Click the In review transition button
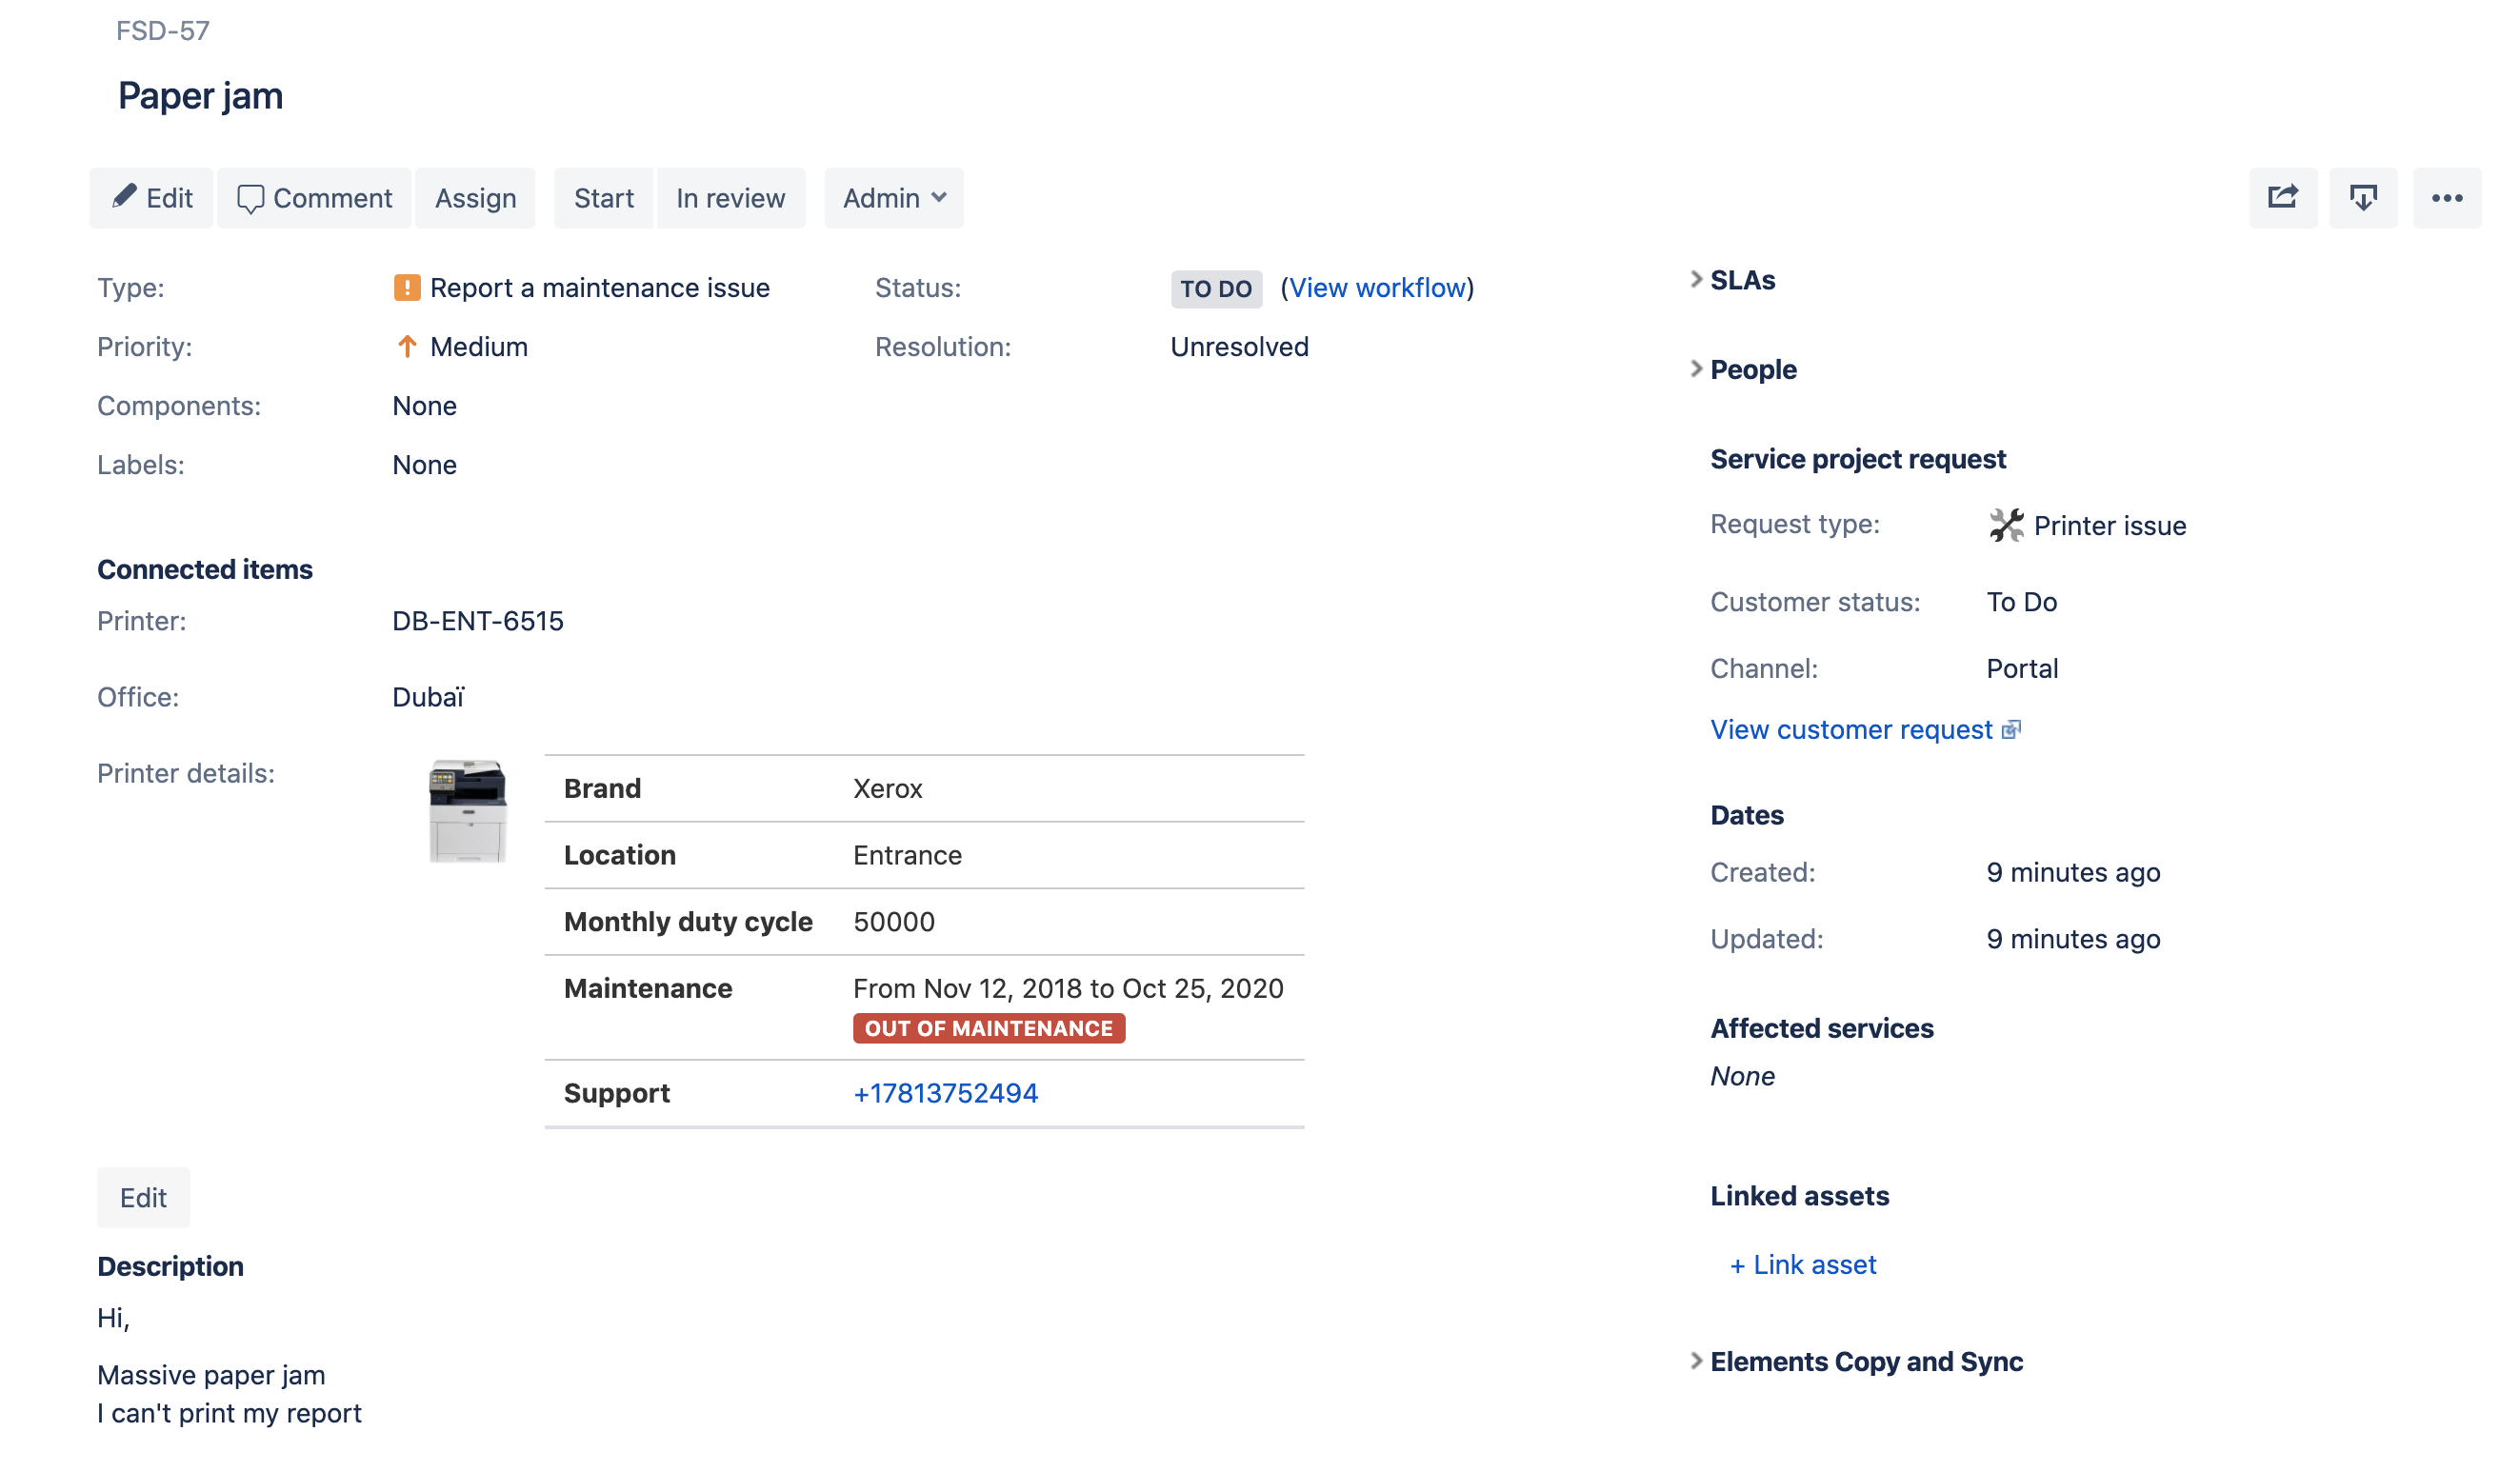This screenshot has height=1472, width=2520. tap(730, 198)
